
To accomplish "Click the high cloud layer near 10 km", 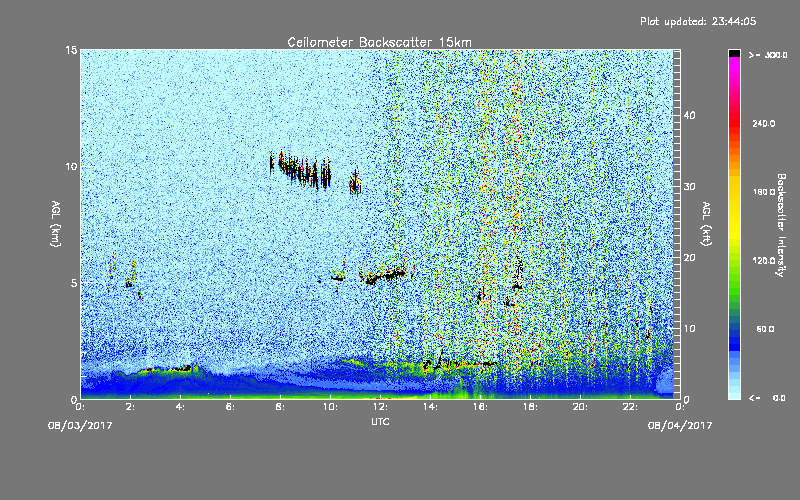I will [301, 170].
